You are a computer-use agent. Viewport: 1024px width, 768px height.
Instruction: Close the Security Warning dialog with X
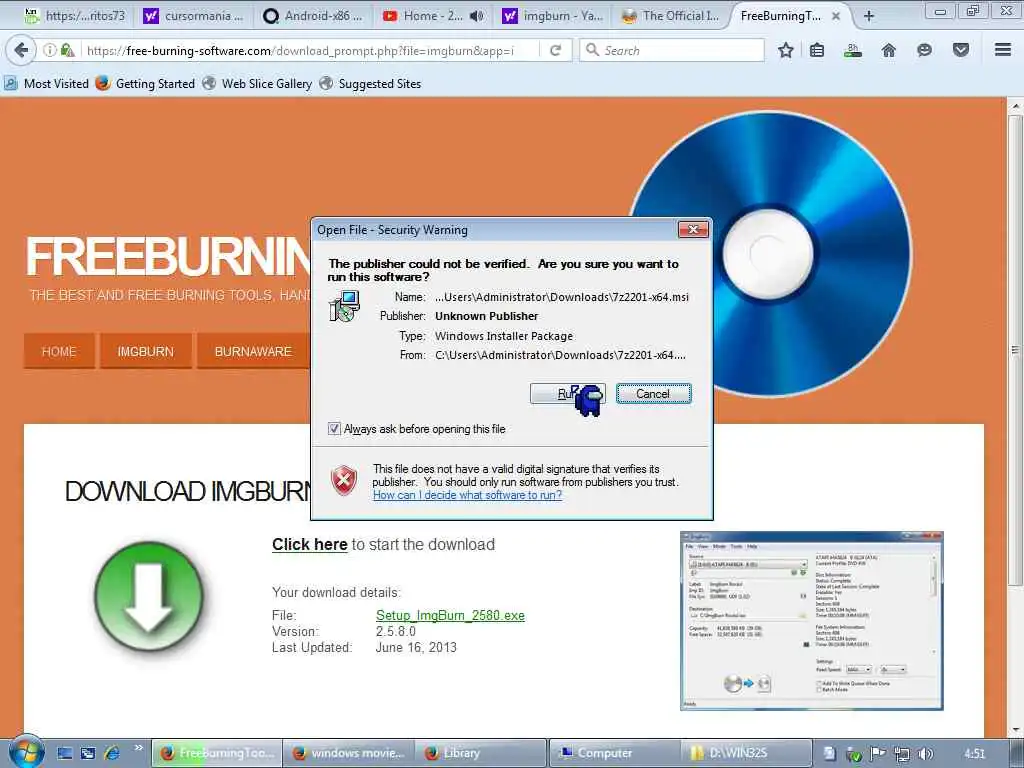pyautogui.click(x=693, y=229)
